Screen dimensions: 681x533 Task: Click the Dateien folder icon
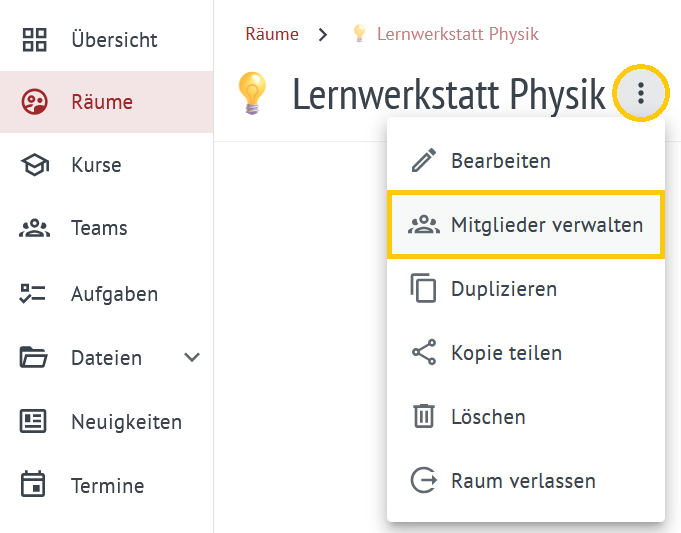(33, 357)
